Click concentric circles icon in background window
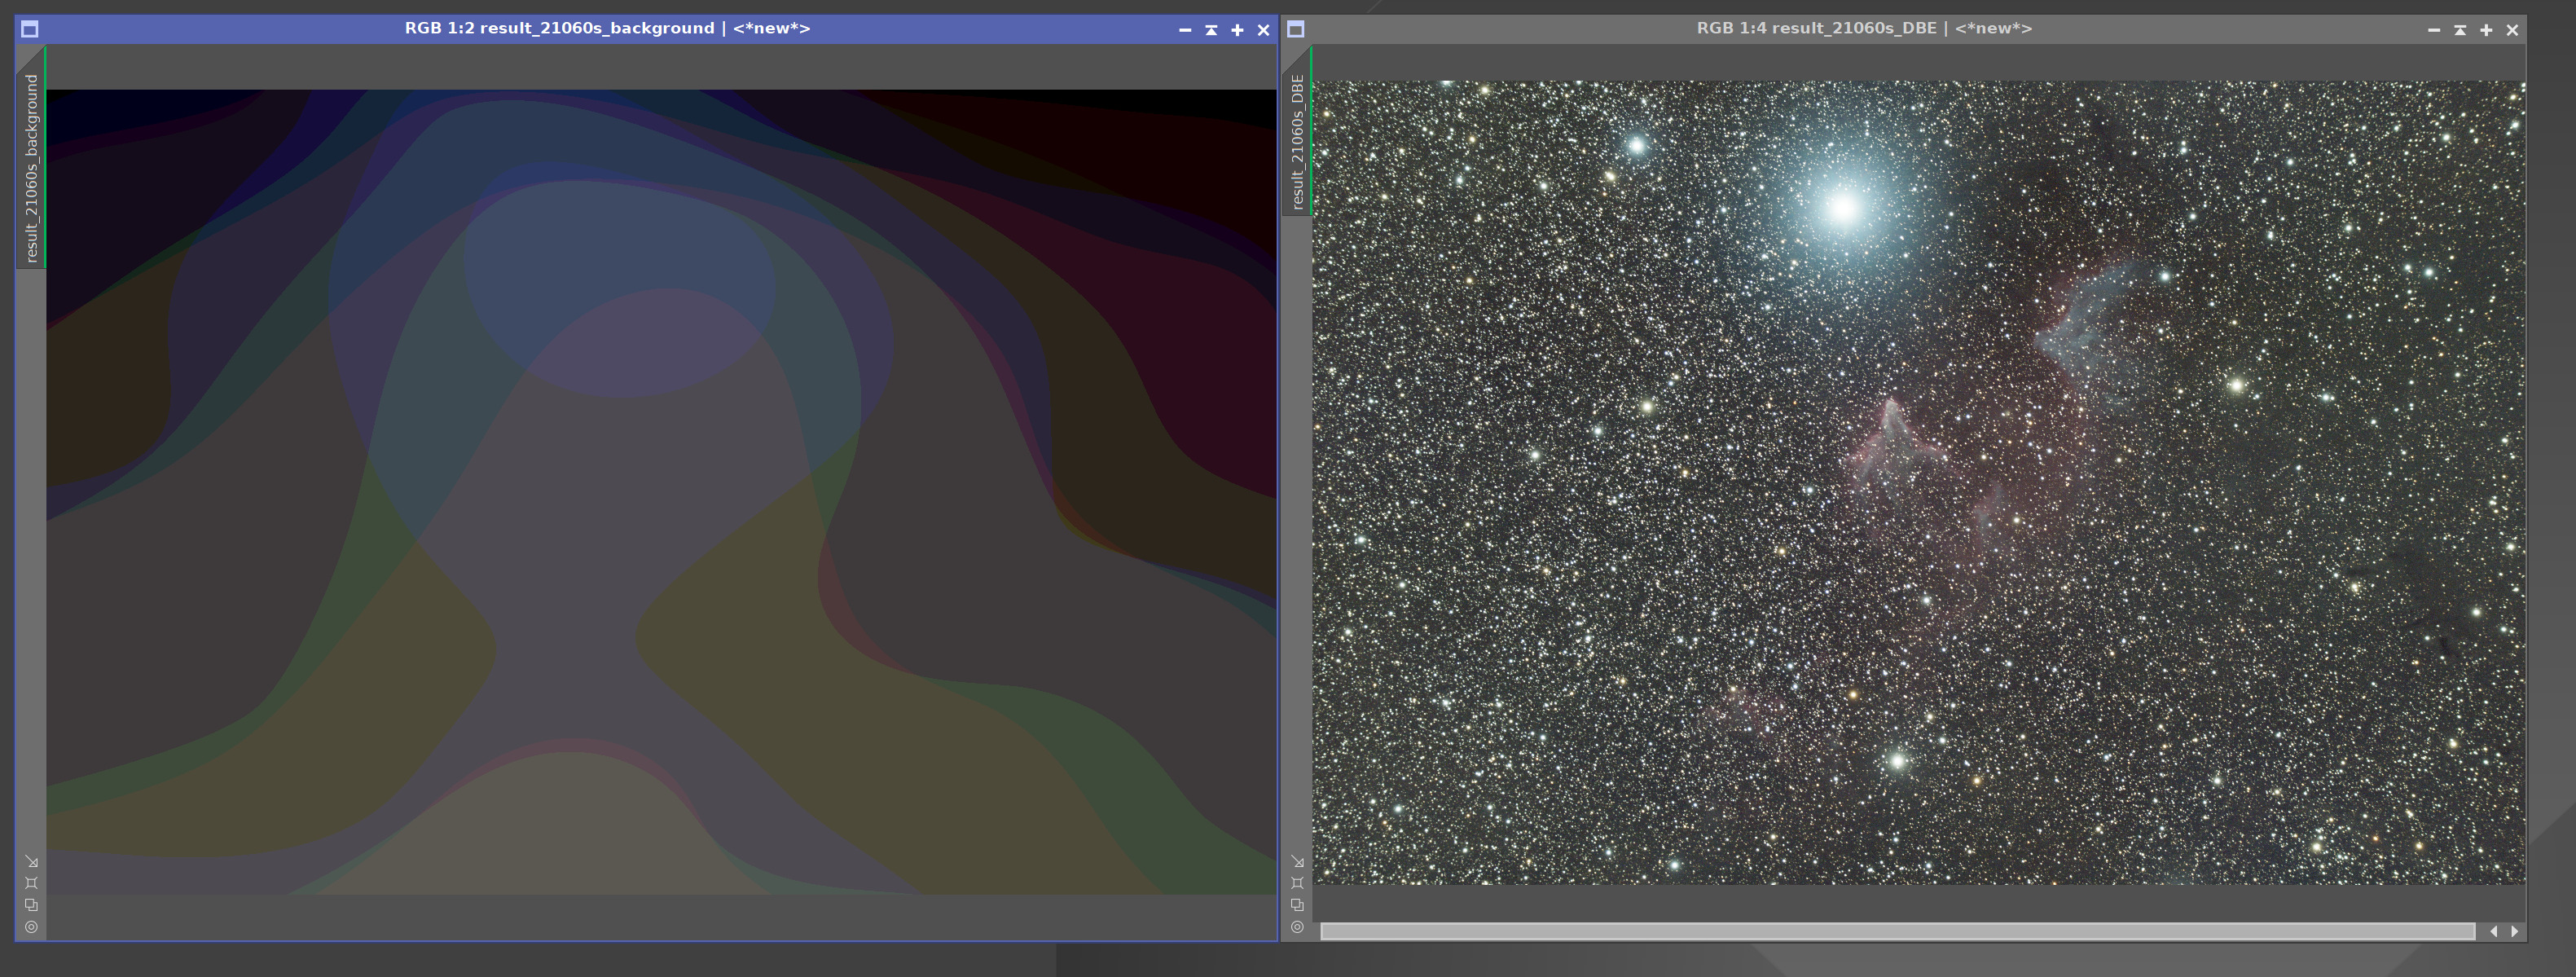Screen dimensions: 2576x977 tap(31, 927)
